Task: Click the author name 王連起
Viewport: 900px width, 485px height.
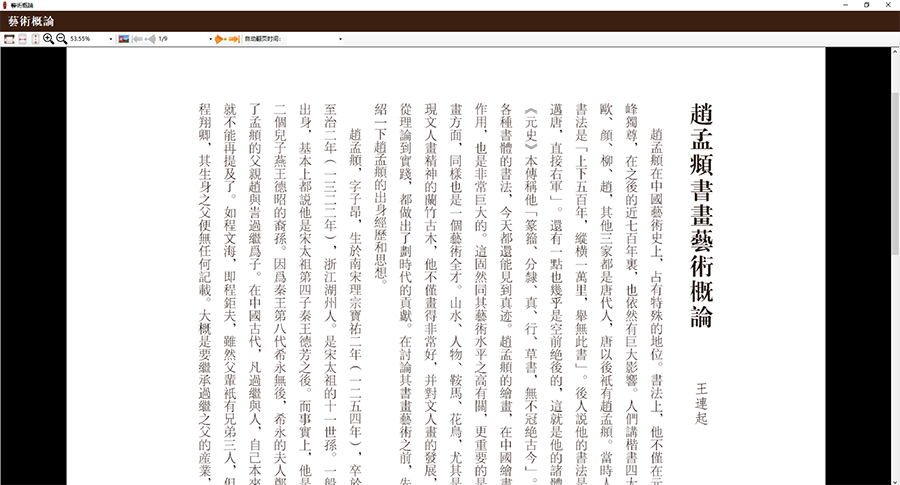Action: [701, 404]
